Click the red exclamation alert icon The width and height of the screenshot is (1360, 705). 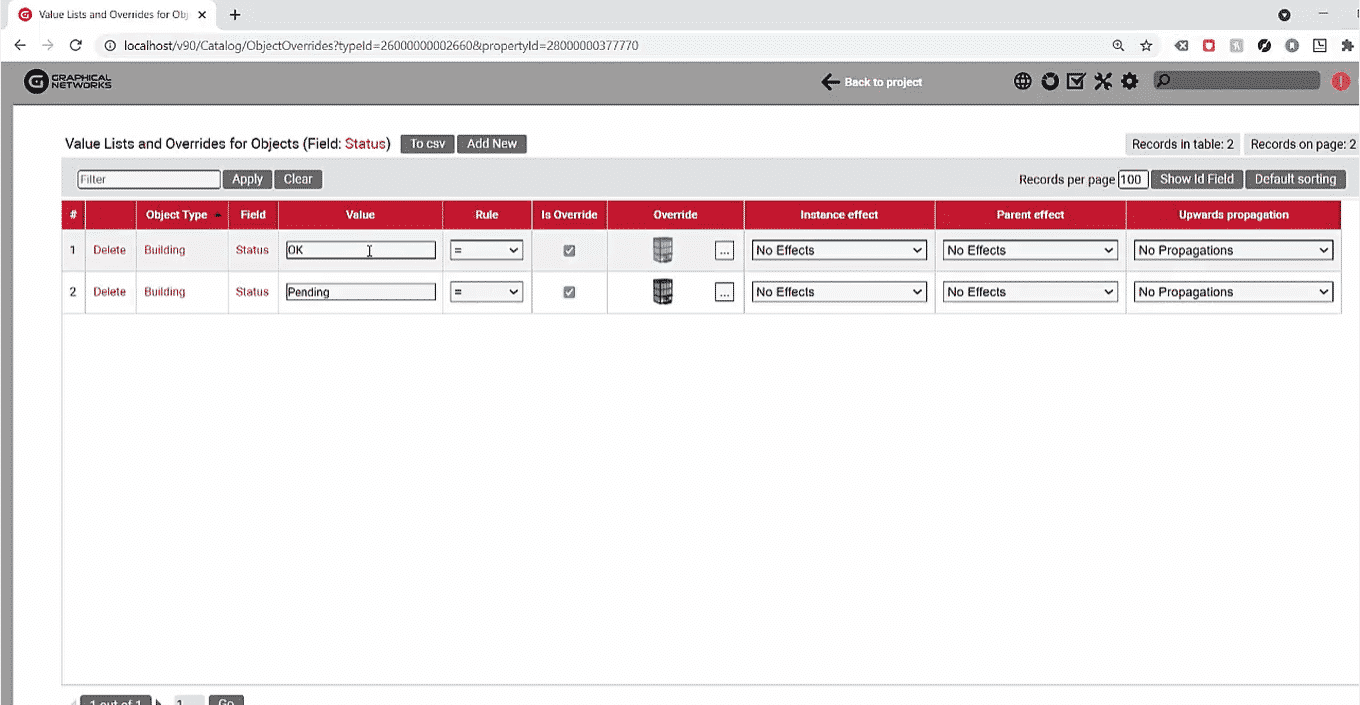(1341, 82)
